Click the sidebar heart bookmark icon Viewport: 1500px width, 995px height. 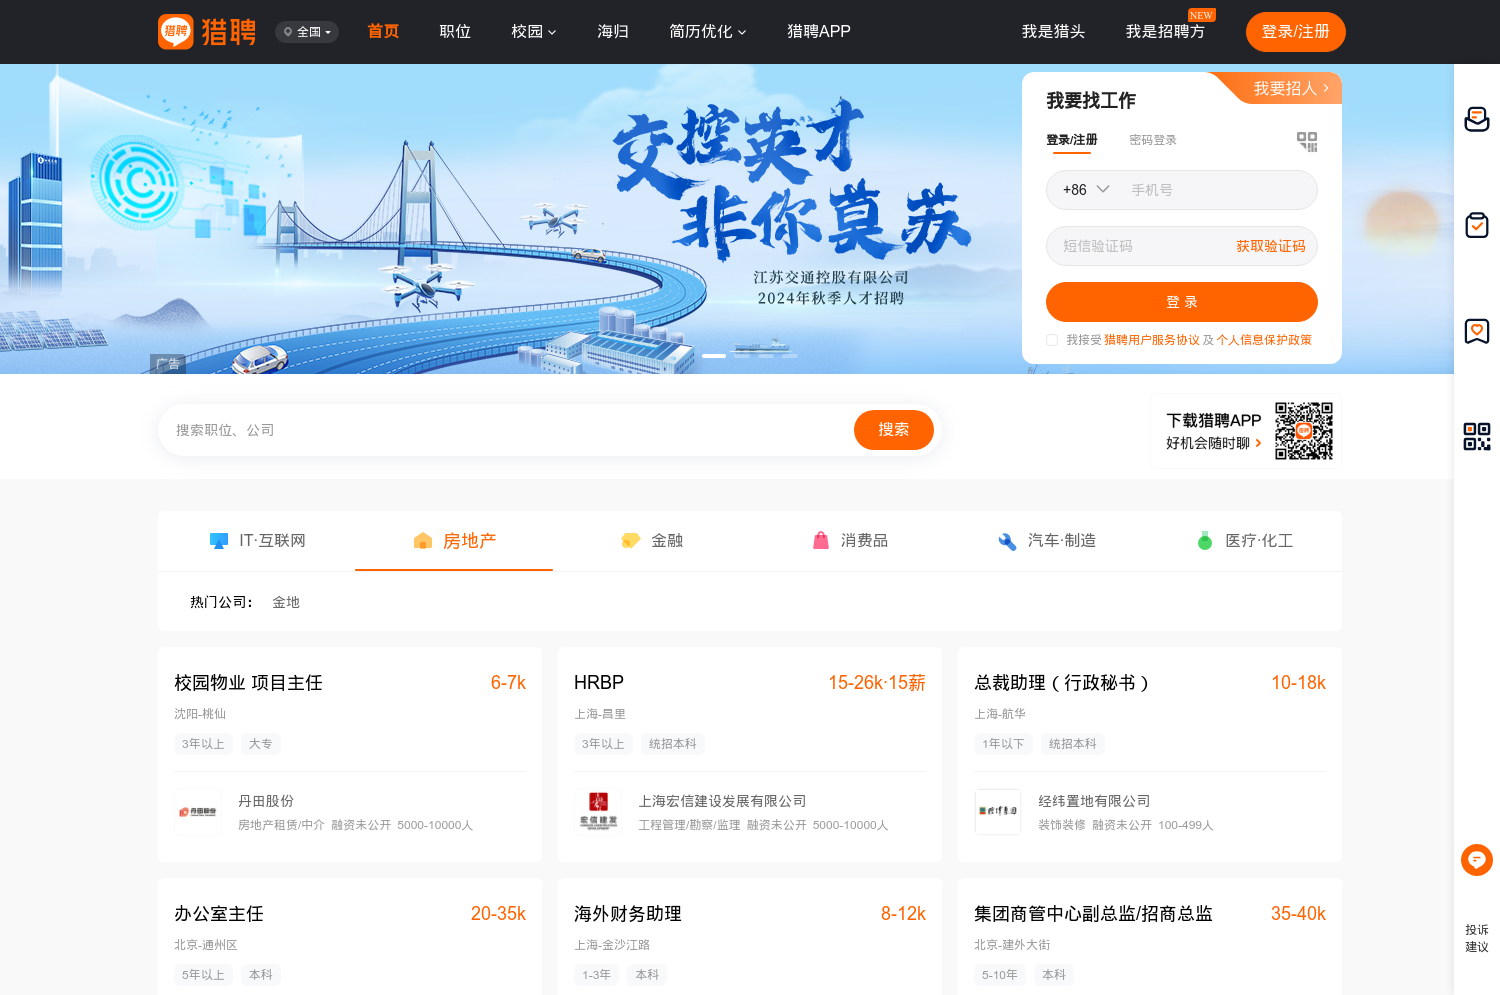point(1477,331)
